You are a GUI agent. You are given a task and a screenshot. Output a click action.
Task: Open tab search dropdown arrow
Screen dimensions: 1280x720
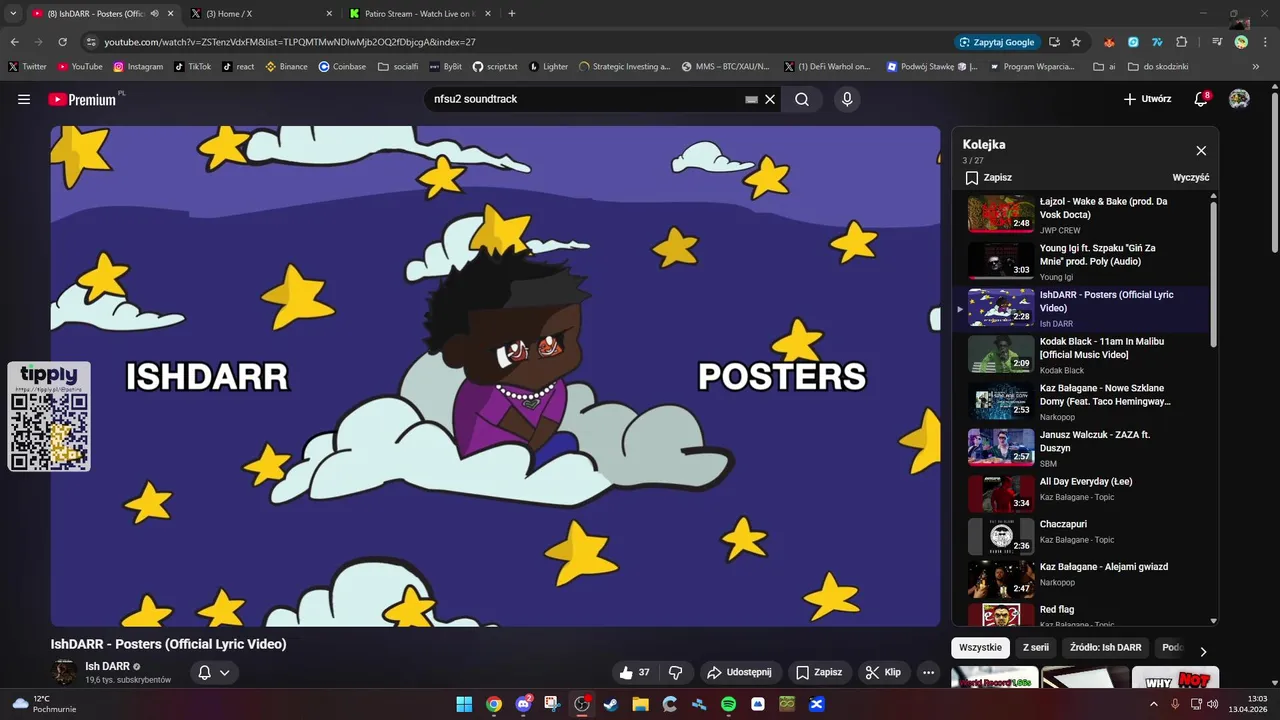[x=13, y=14]
